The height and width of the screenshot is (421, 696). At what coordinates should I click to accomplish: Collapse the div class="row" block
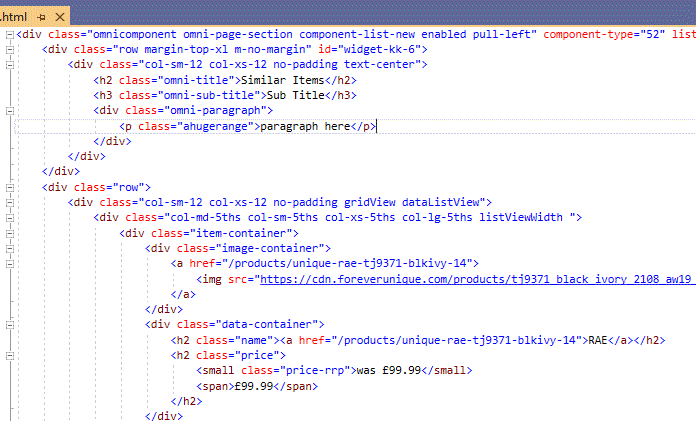[x=9, y=187]
